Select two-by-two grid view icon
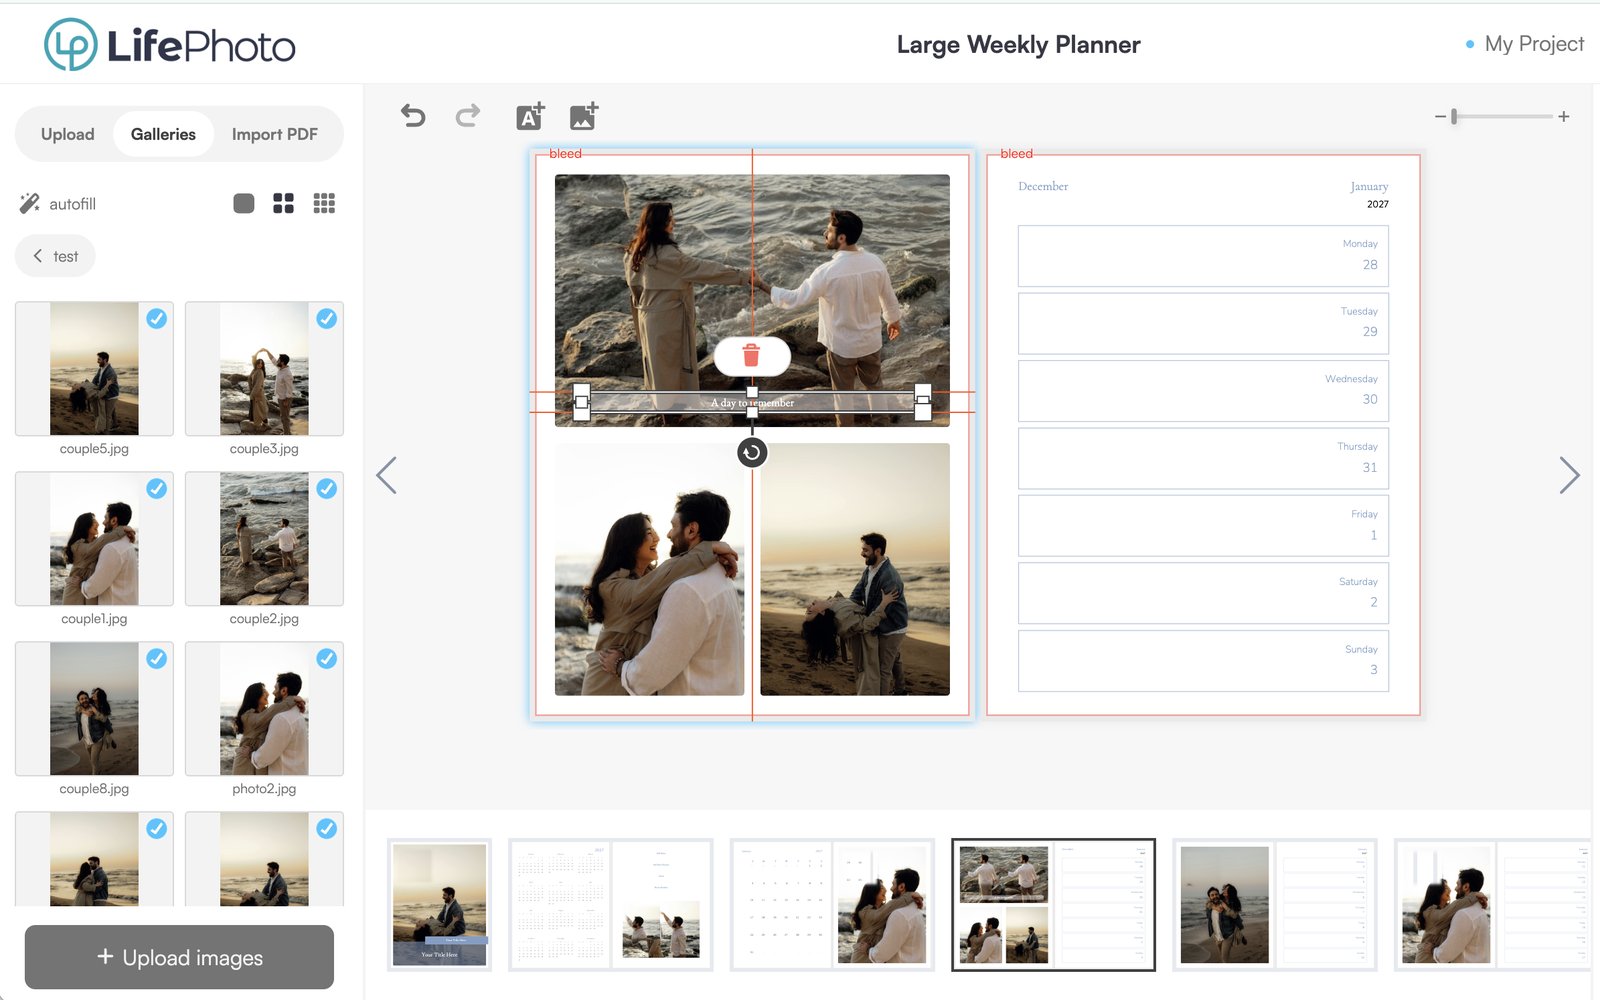This screenshot has width=1600, height=1000. (x=284, y=203)
